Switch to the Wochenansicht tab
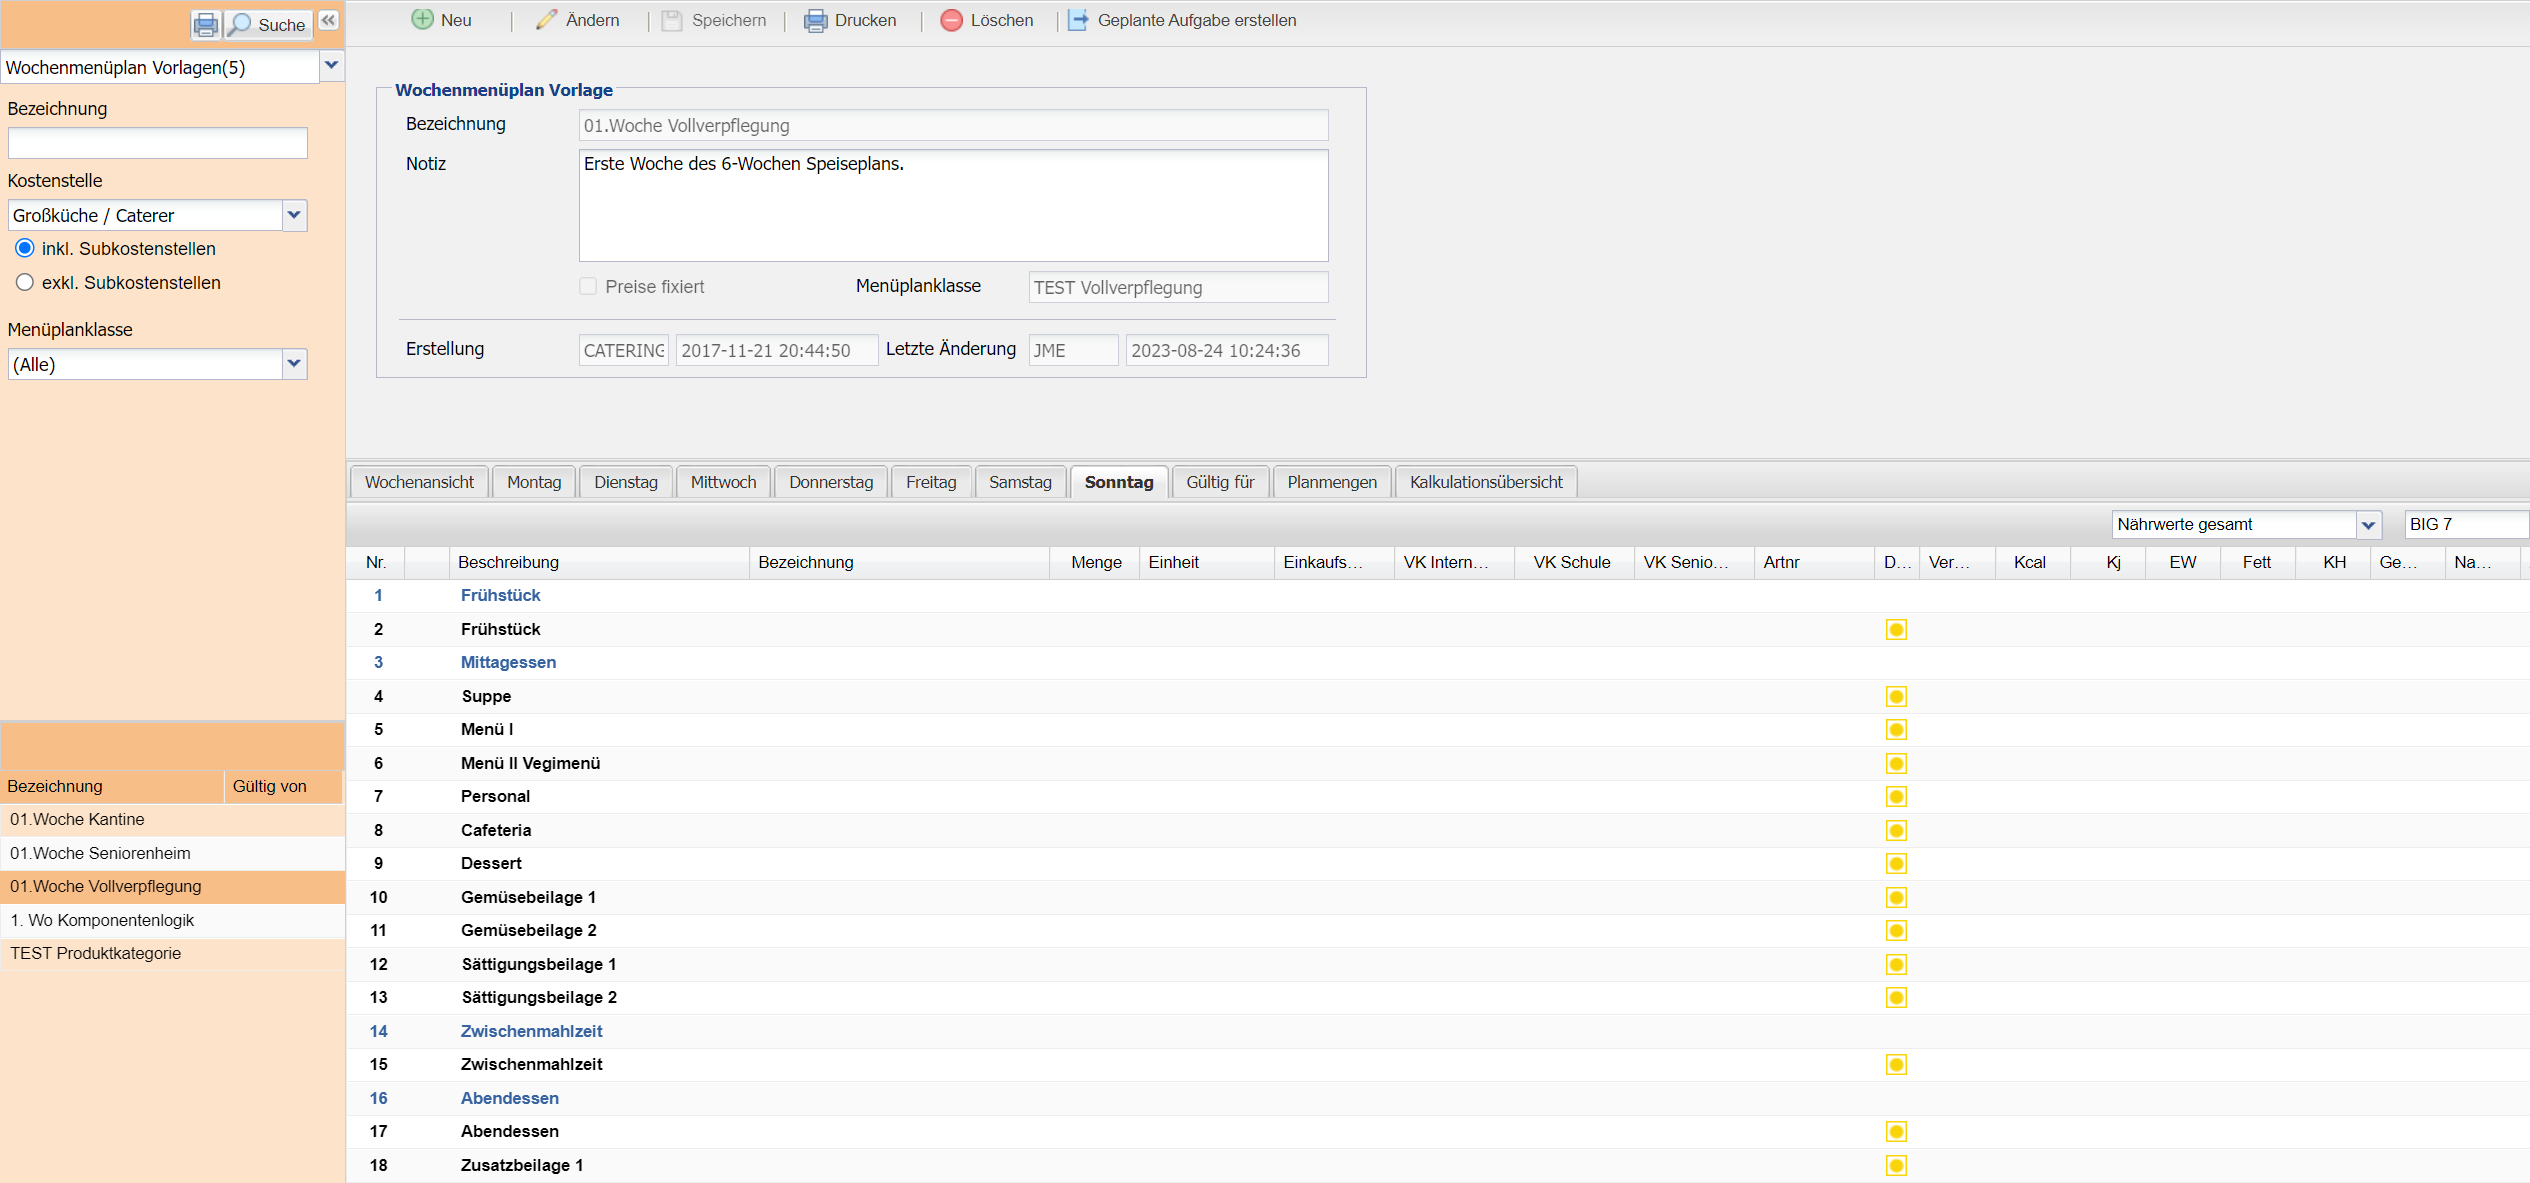This screenshot has height=1183, width=2530. point(419,482)
